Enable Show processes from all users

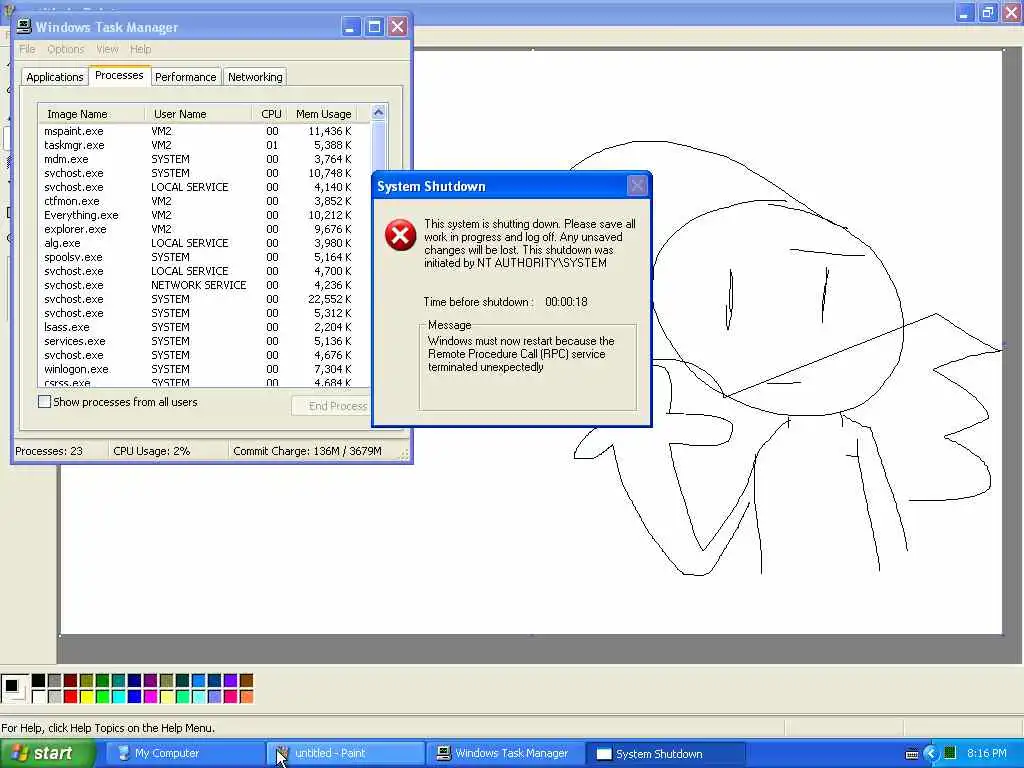[44, 402]
